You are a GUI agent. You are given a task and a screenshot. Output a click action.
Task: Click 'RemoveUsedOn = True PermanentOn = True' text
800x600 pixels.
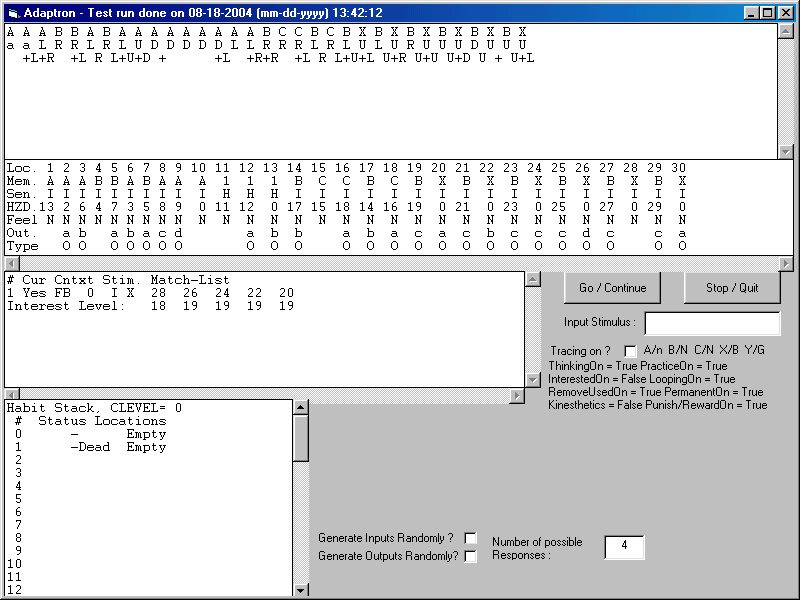pyautogui.click(x=656, y=392)
